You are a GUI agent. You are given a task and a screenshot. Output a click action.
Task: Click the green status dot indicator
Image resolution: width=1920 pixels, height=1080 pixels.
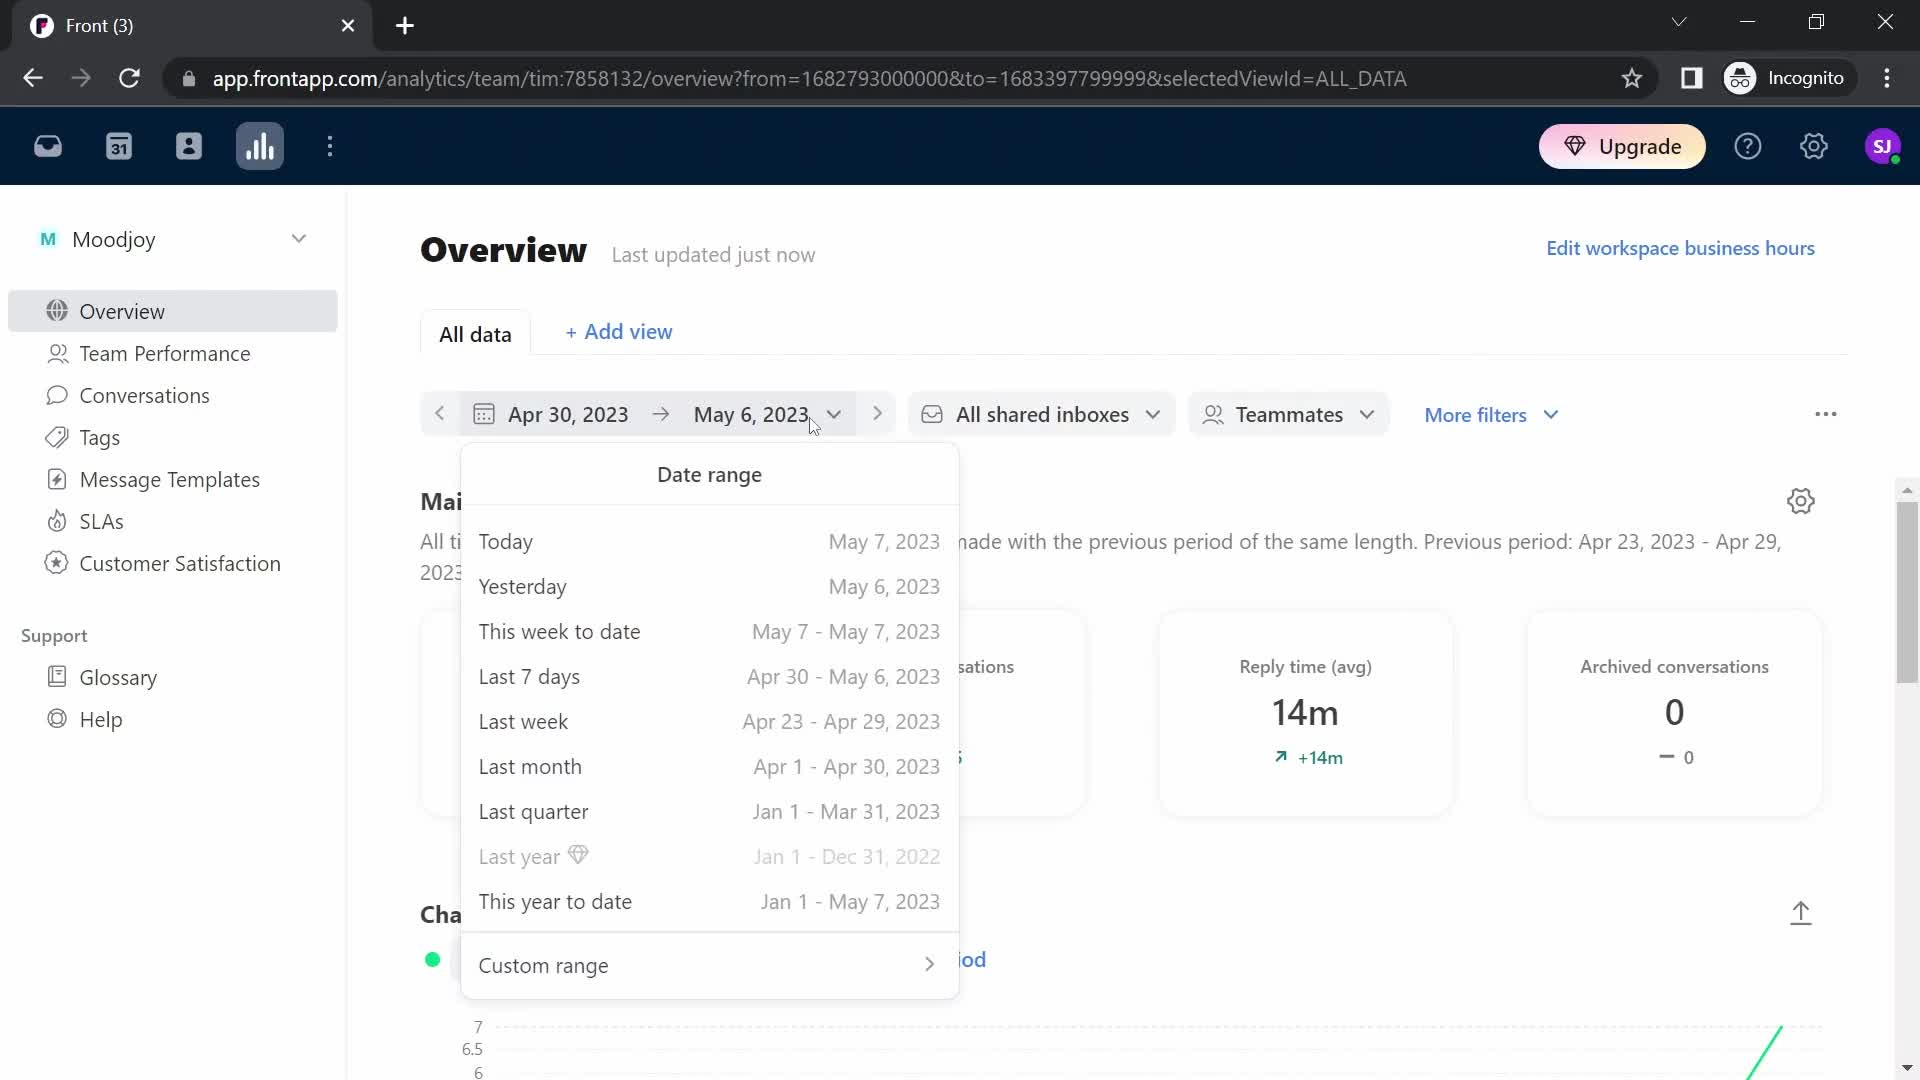click(433, 959)
